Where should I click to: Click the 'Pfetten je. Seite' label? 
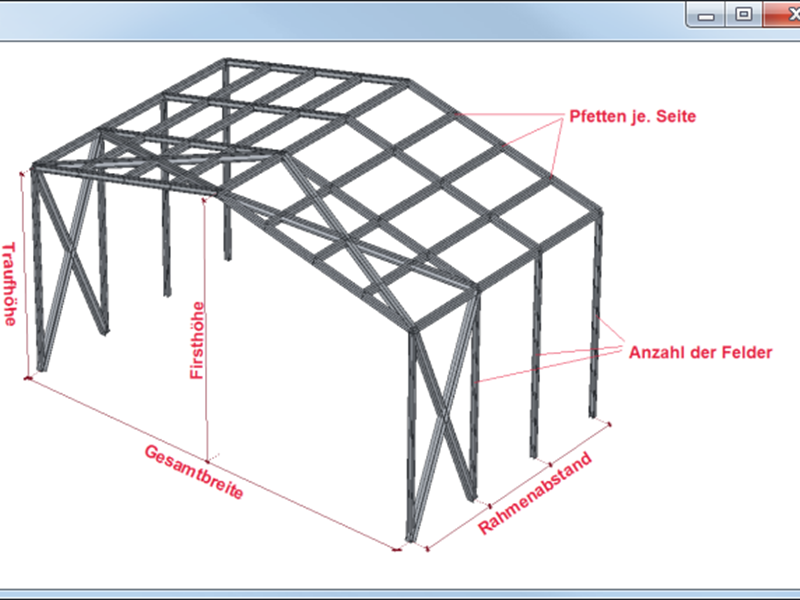click(x=632, y=116)
